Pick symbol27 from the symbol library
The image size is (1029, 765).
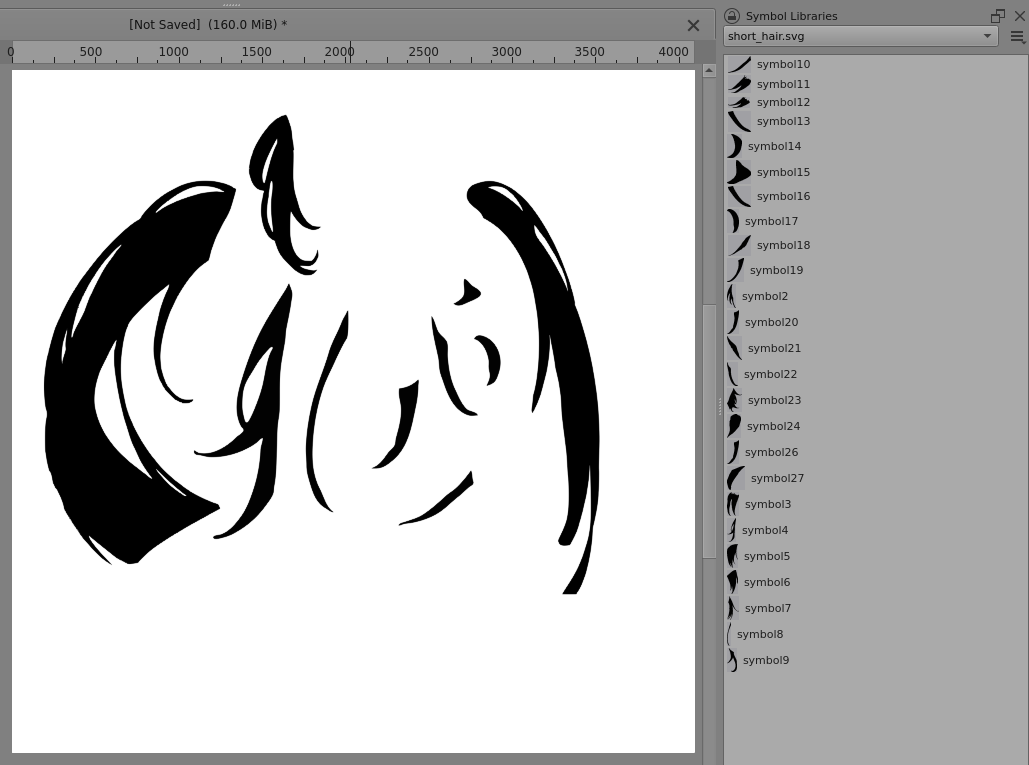pyautogui.click(x=776, y=478)
